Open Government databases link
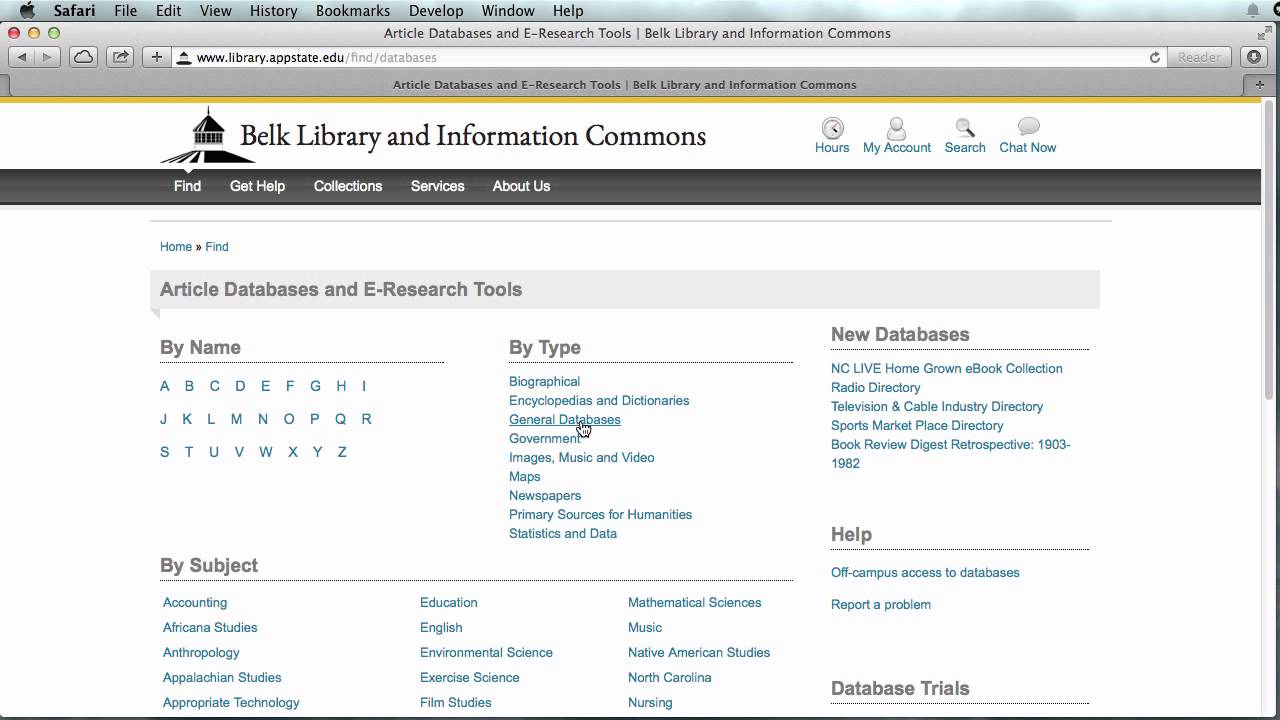This screenshot has width=1280, height=720. (544, 439)
